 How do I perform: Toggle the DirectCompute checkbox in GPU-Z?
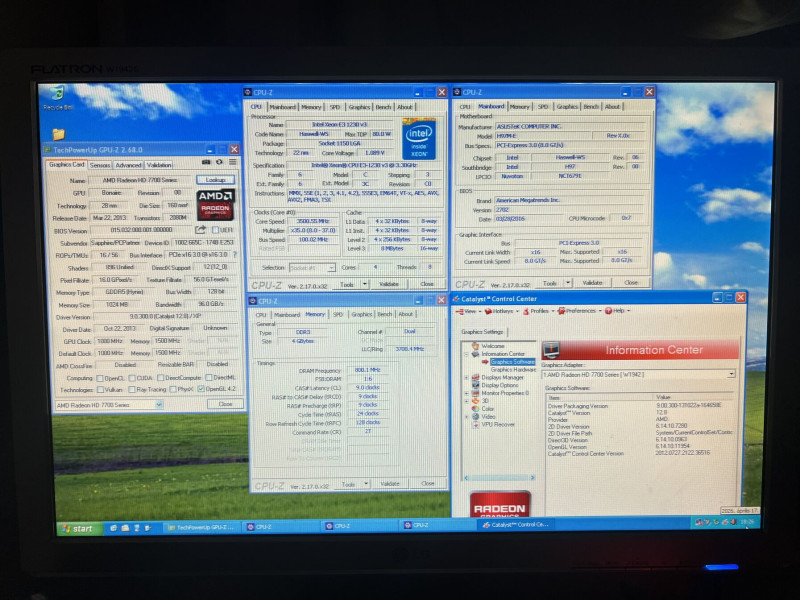(x=160, y=378)
